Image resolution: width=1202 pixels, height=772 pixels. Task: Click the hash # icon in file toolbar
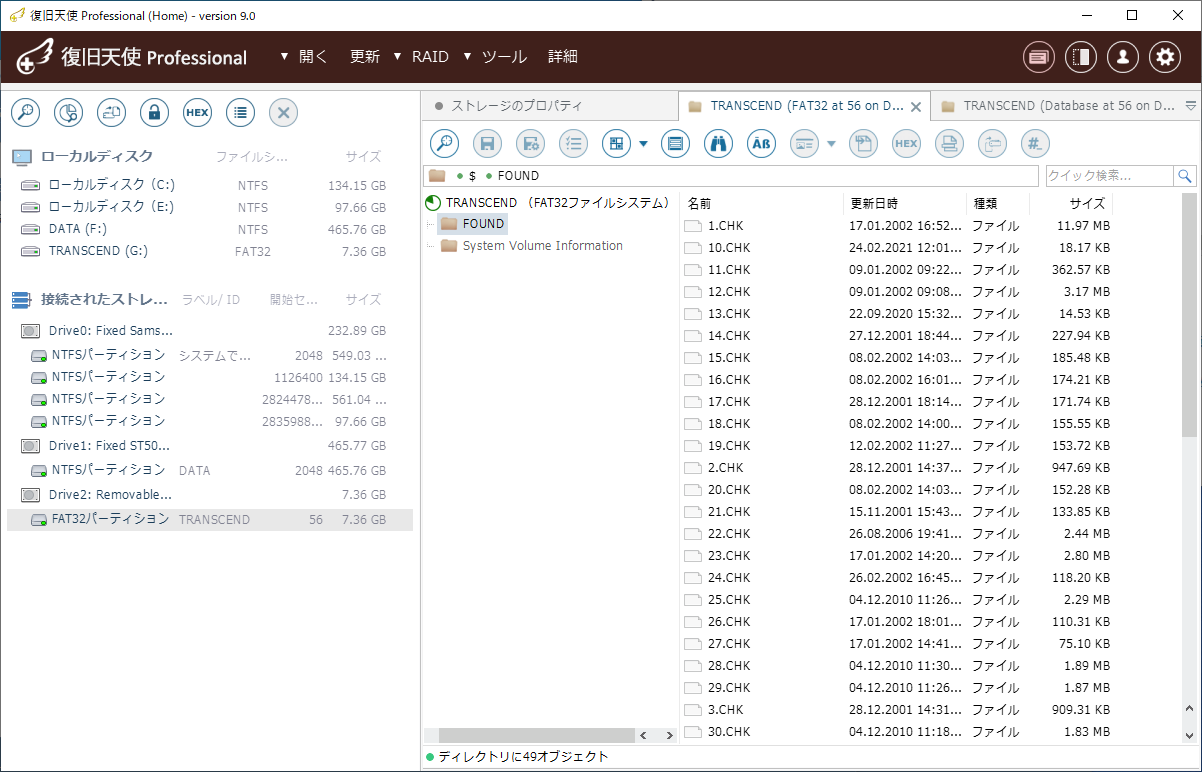point(1035,144)
